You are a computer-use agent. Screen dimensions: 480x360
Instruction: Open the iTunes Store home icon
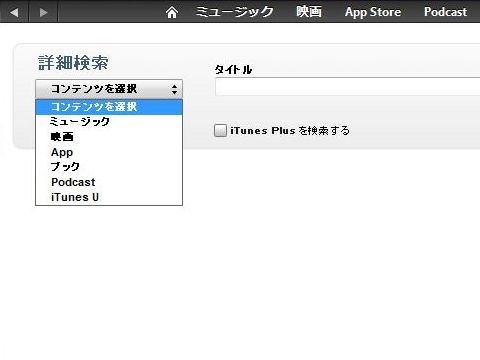pos(172,13)
